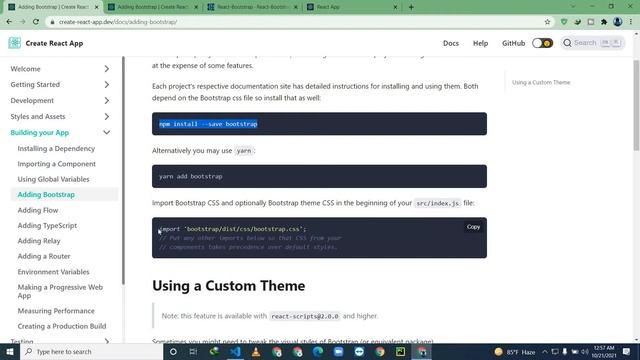The image size is (640, 360).
Task: Open Visual Studio Code from taskbar
Action: click(x=235, y=351)
